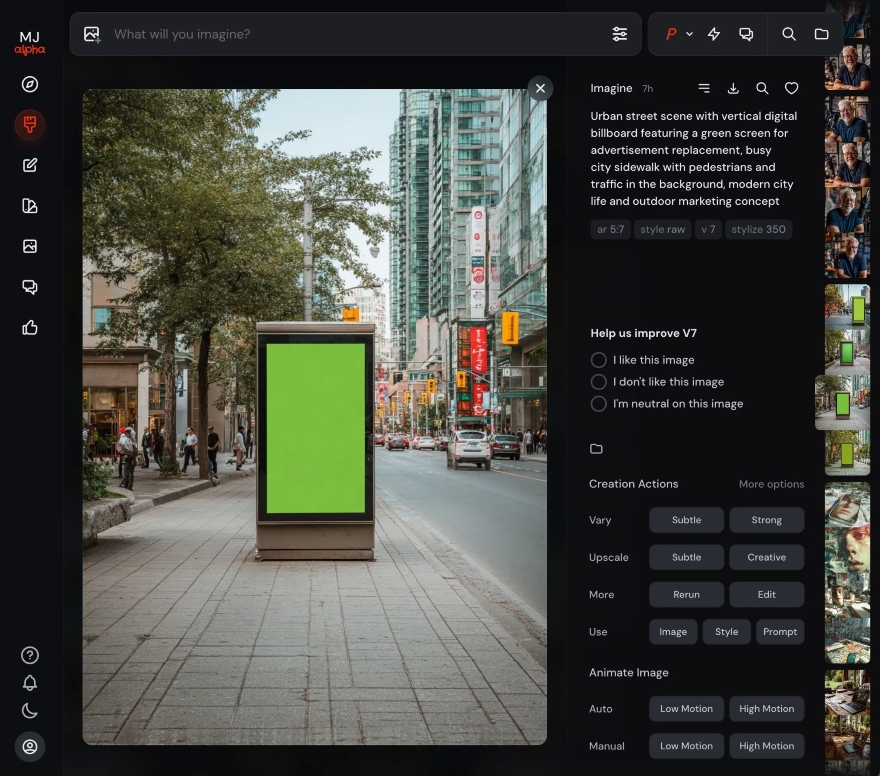Expand More options in Creation Actions
Image resolution: width=880 pixels, height=776 pixels.
point(771,484)
